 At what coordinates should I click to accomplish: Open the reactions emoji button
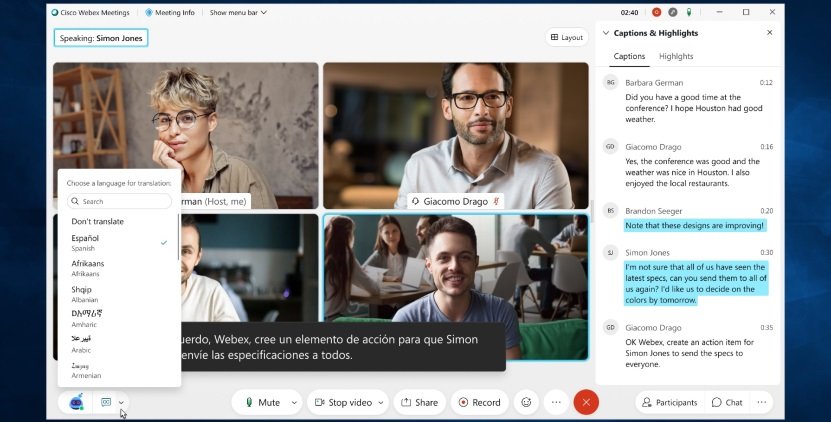[x=526, y=402]
